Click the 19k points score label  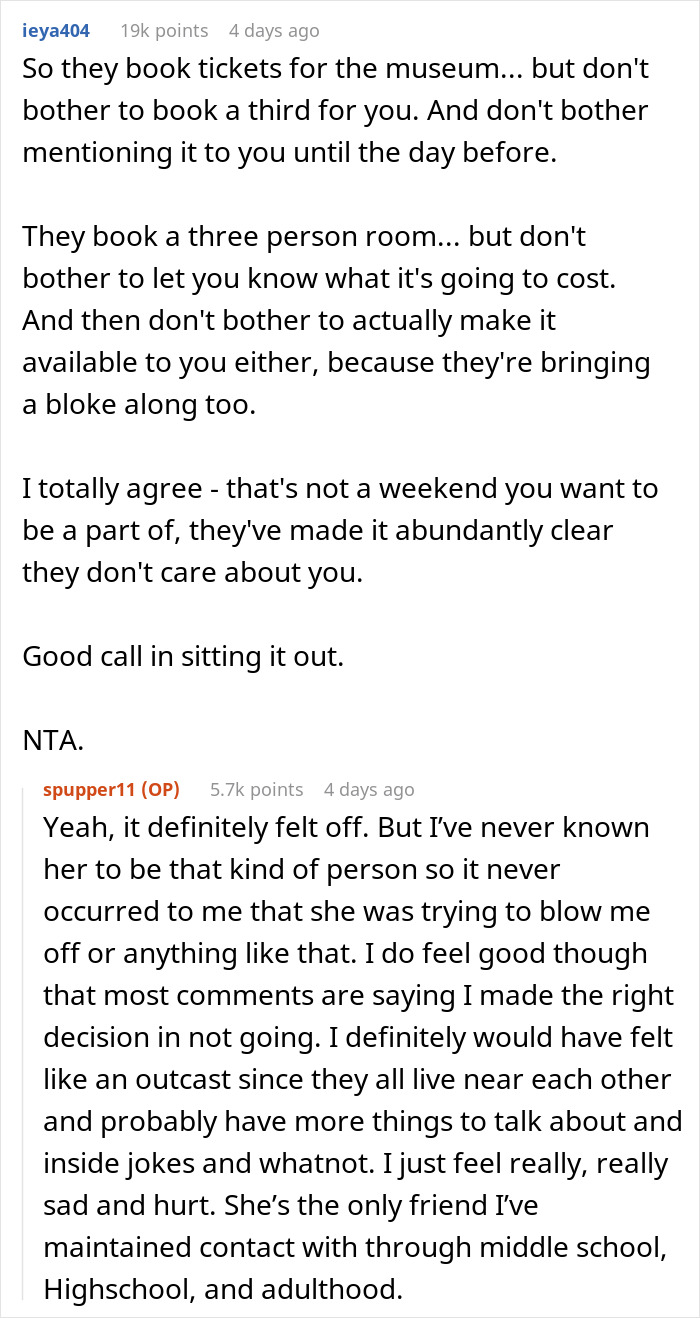[x=164, y=31]
